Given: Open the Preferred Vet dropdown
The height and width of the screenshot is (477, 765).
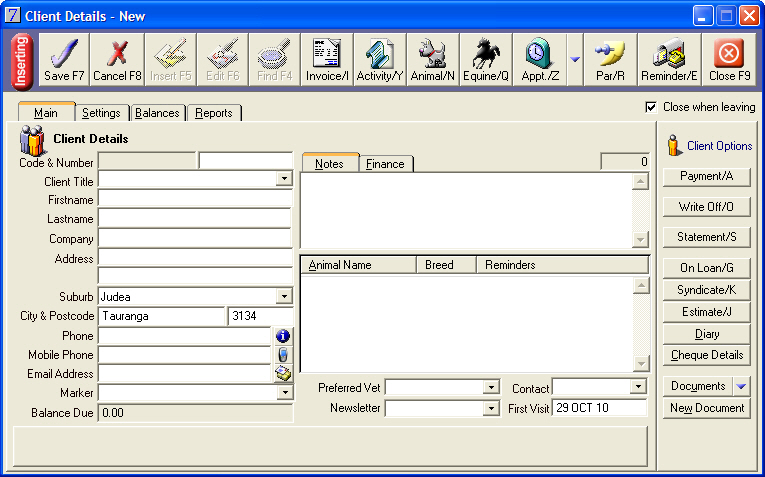Looking at the screenshot, I should pyautogui.click(x=491, y=387).
